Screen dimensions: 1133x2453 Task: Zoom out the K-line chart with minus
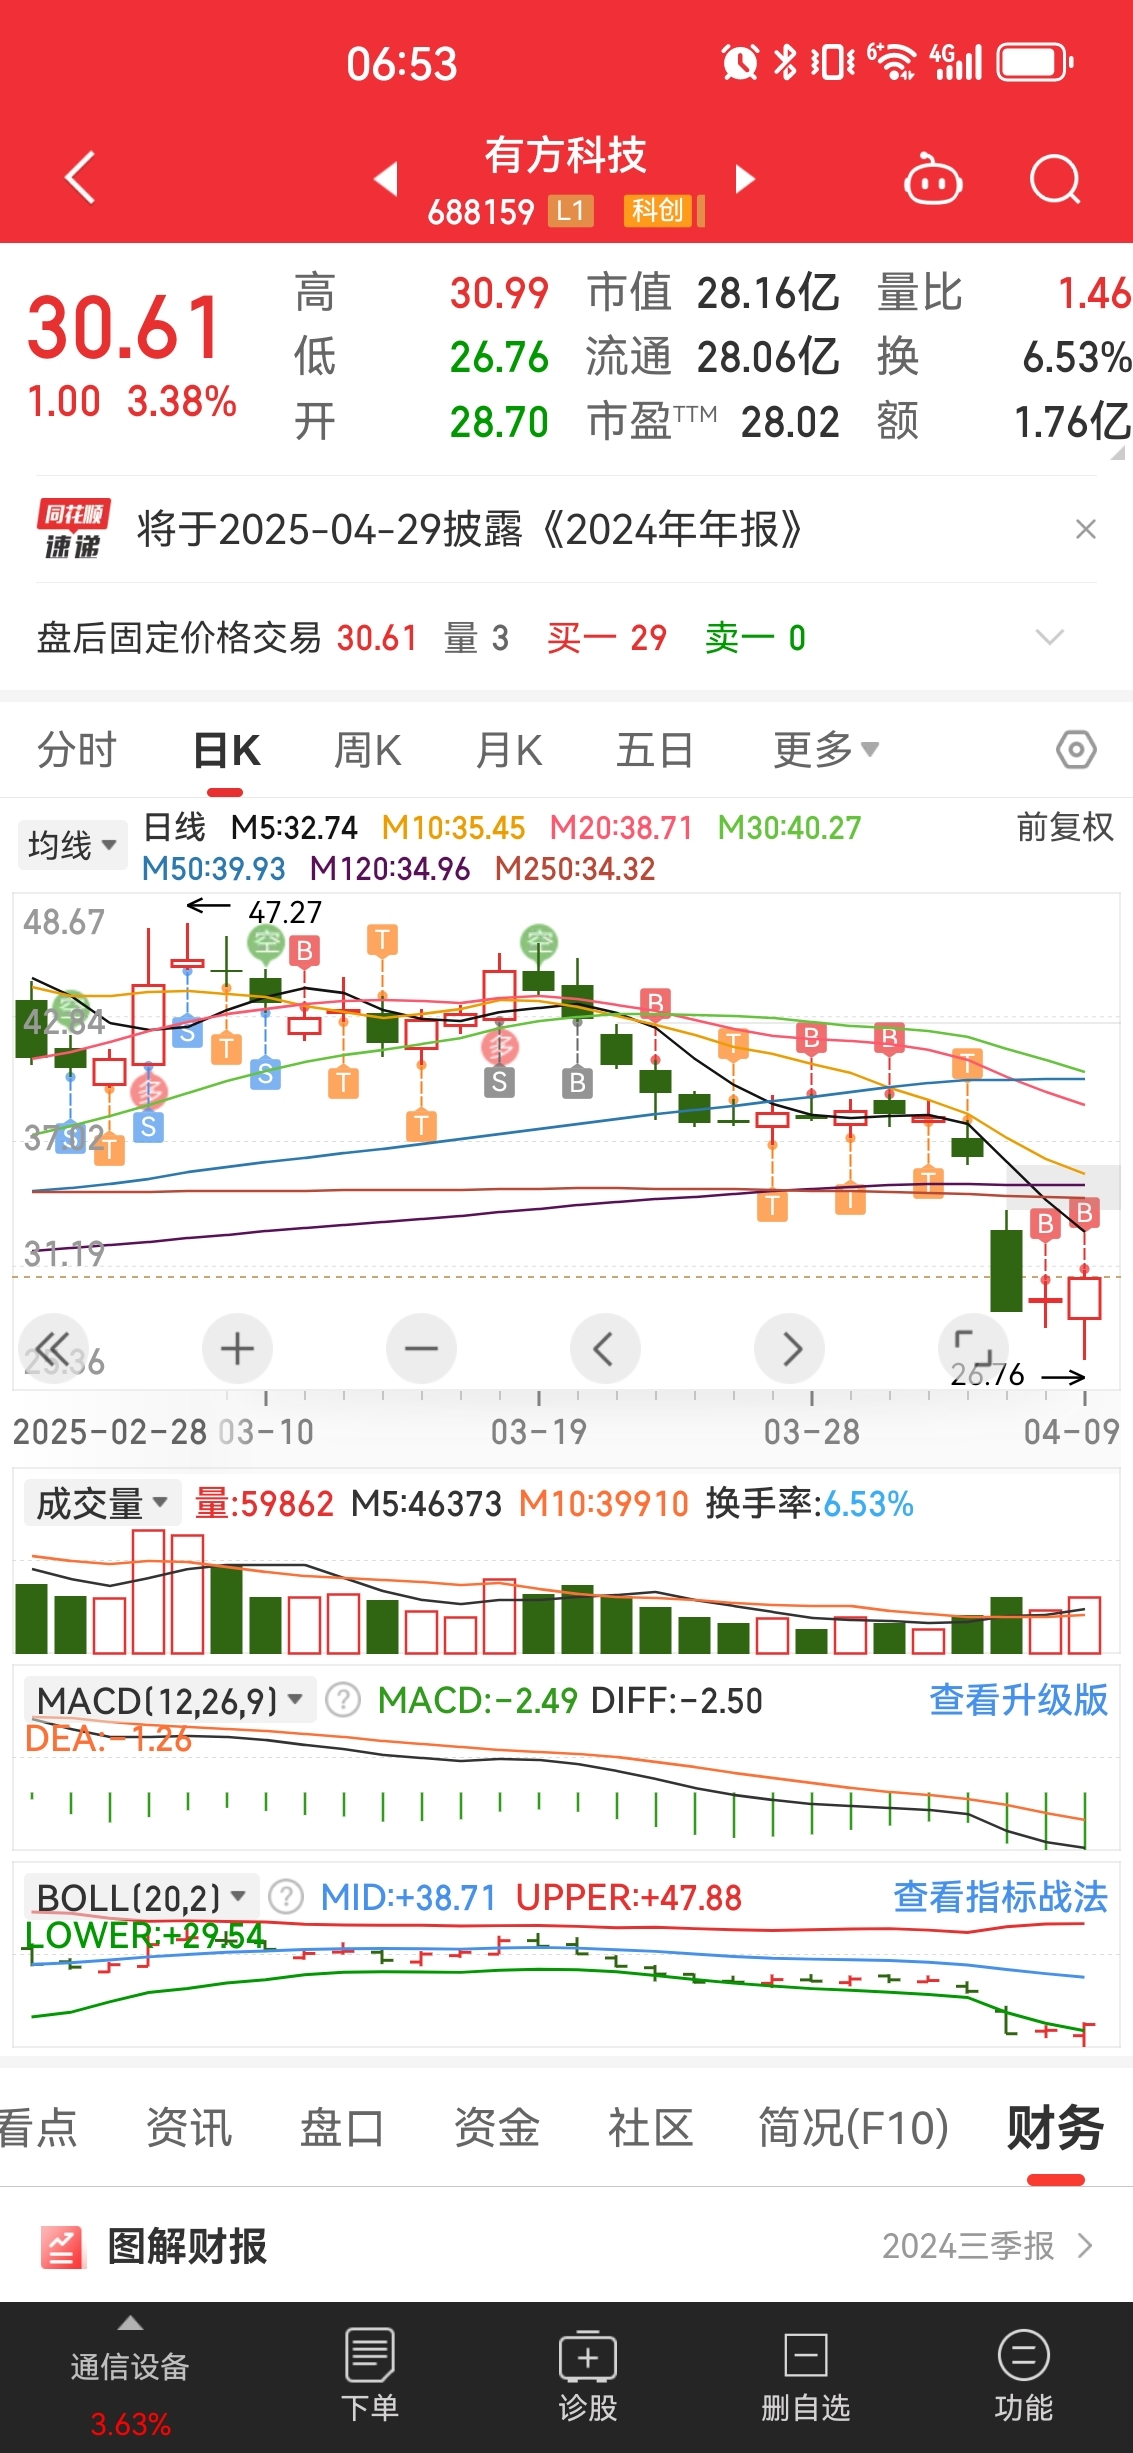pyautogui.click(x=421, y=1349)
